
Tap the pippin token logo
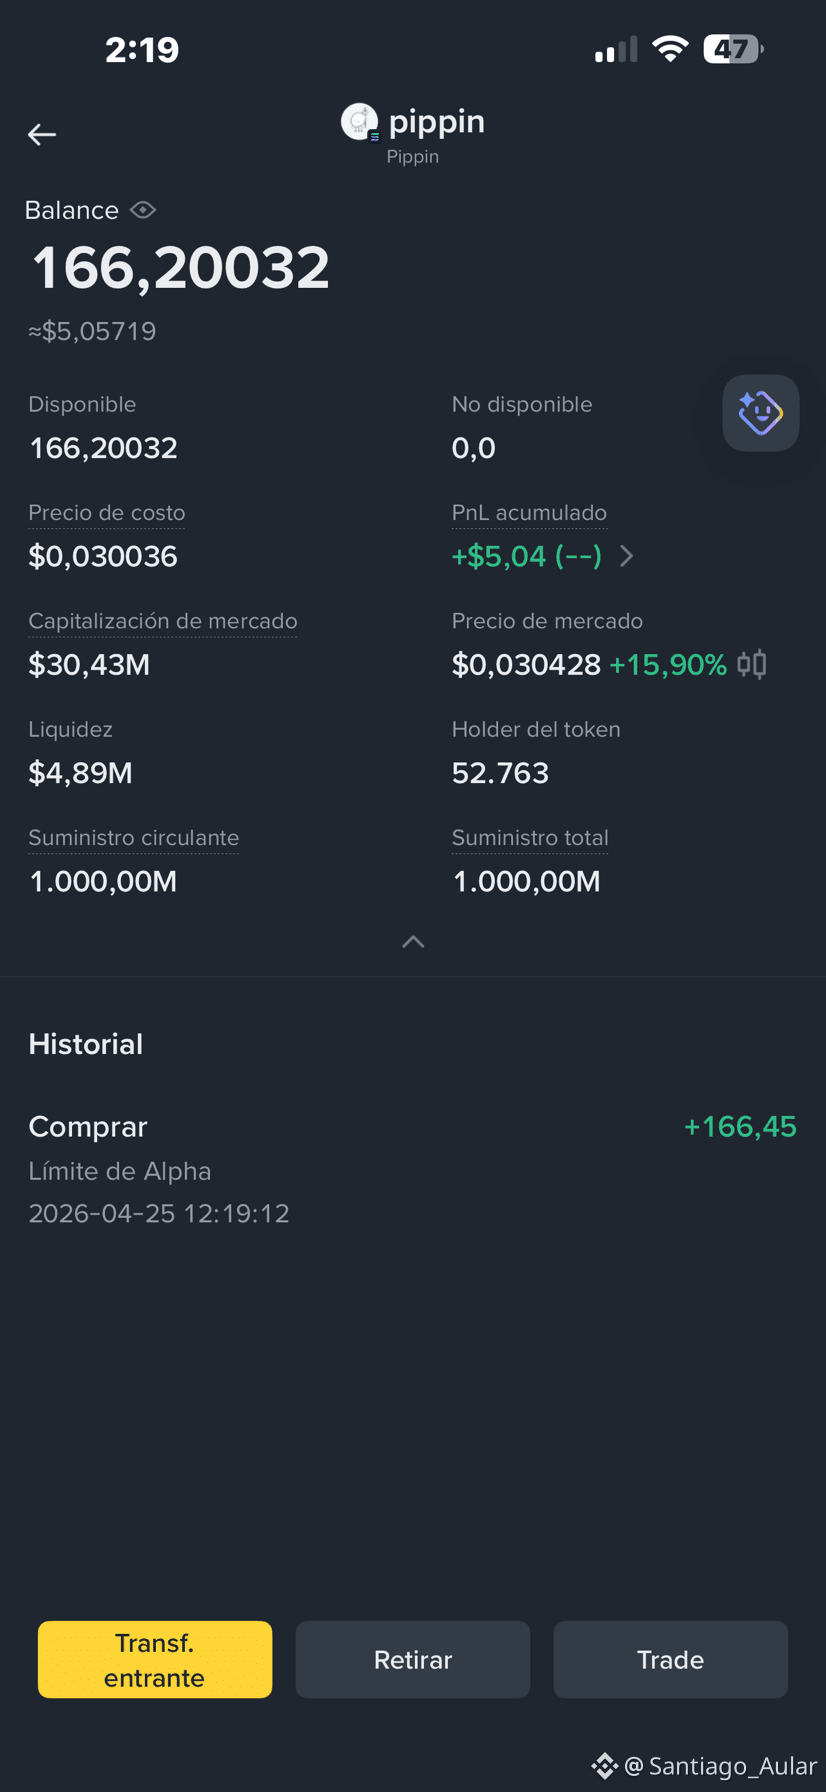(360, 122)
